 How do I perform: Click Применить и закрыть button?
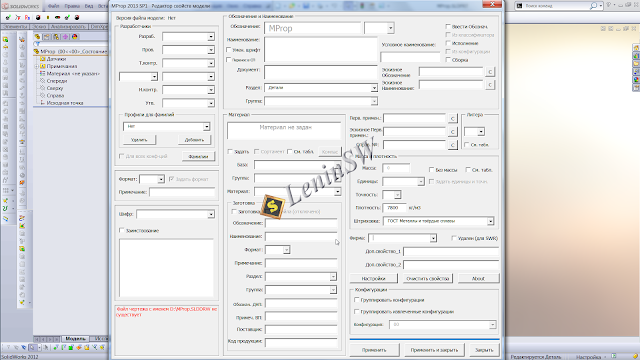434,350
